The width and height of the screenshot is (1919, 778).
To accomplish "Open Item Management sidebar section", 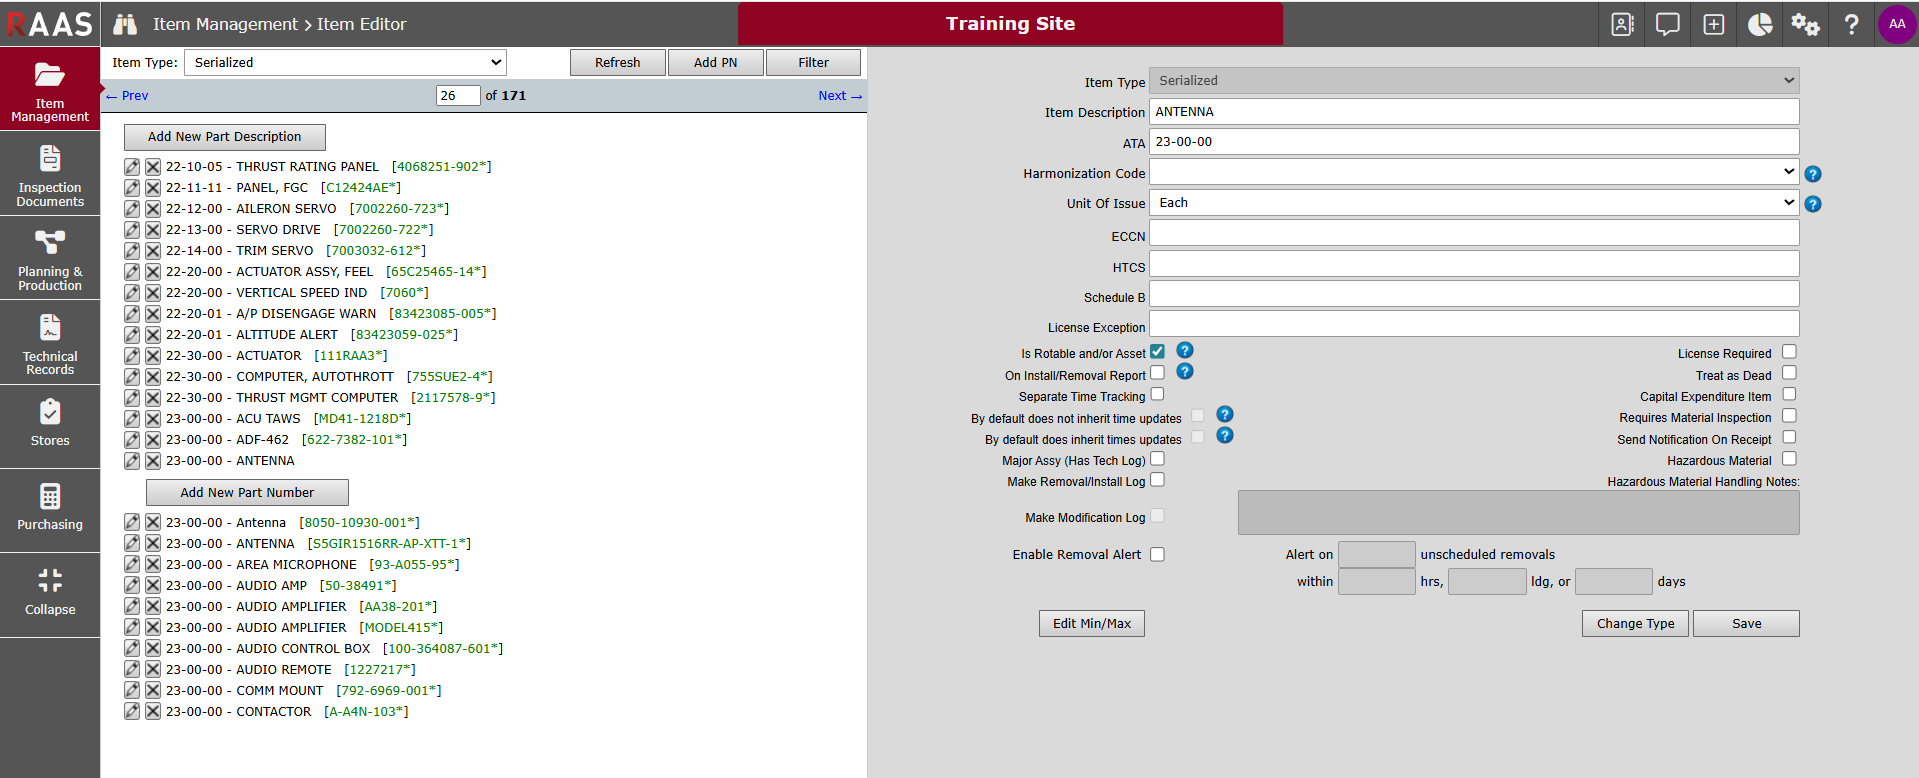I will [50, 89].
